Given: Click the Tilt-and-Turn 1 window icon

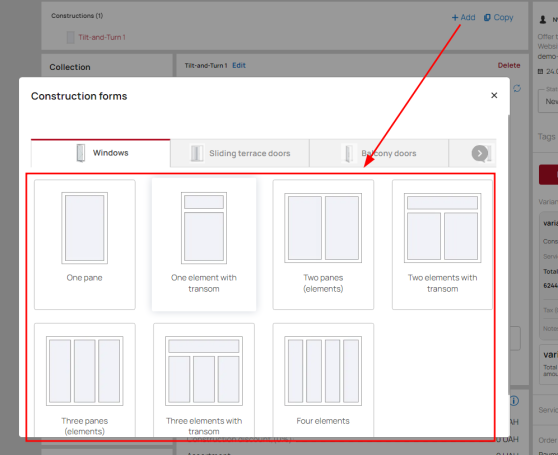Looking at the screenshot, I should pos(70,37).
